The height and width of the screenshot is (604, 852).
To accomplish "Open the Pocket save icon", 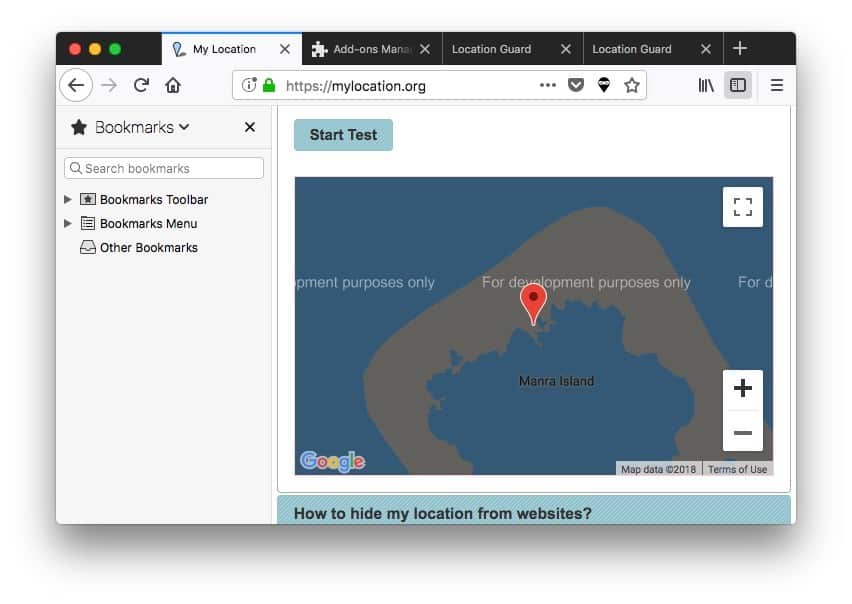I will pyautogui.click(x=575, y=86).
